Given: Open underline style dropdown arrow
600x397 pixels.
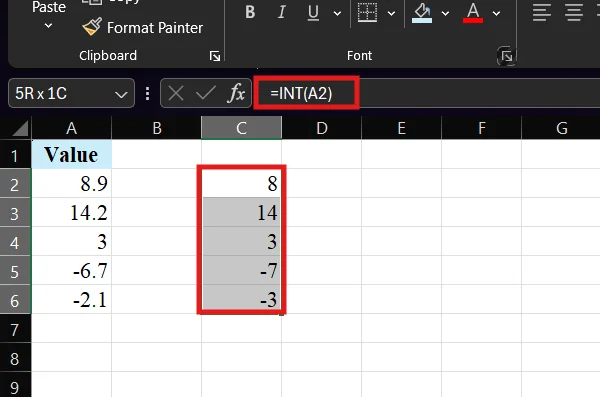Looking at the screenshot, I should [337, 13].
